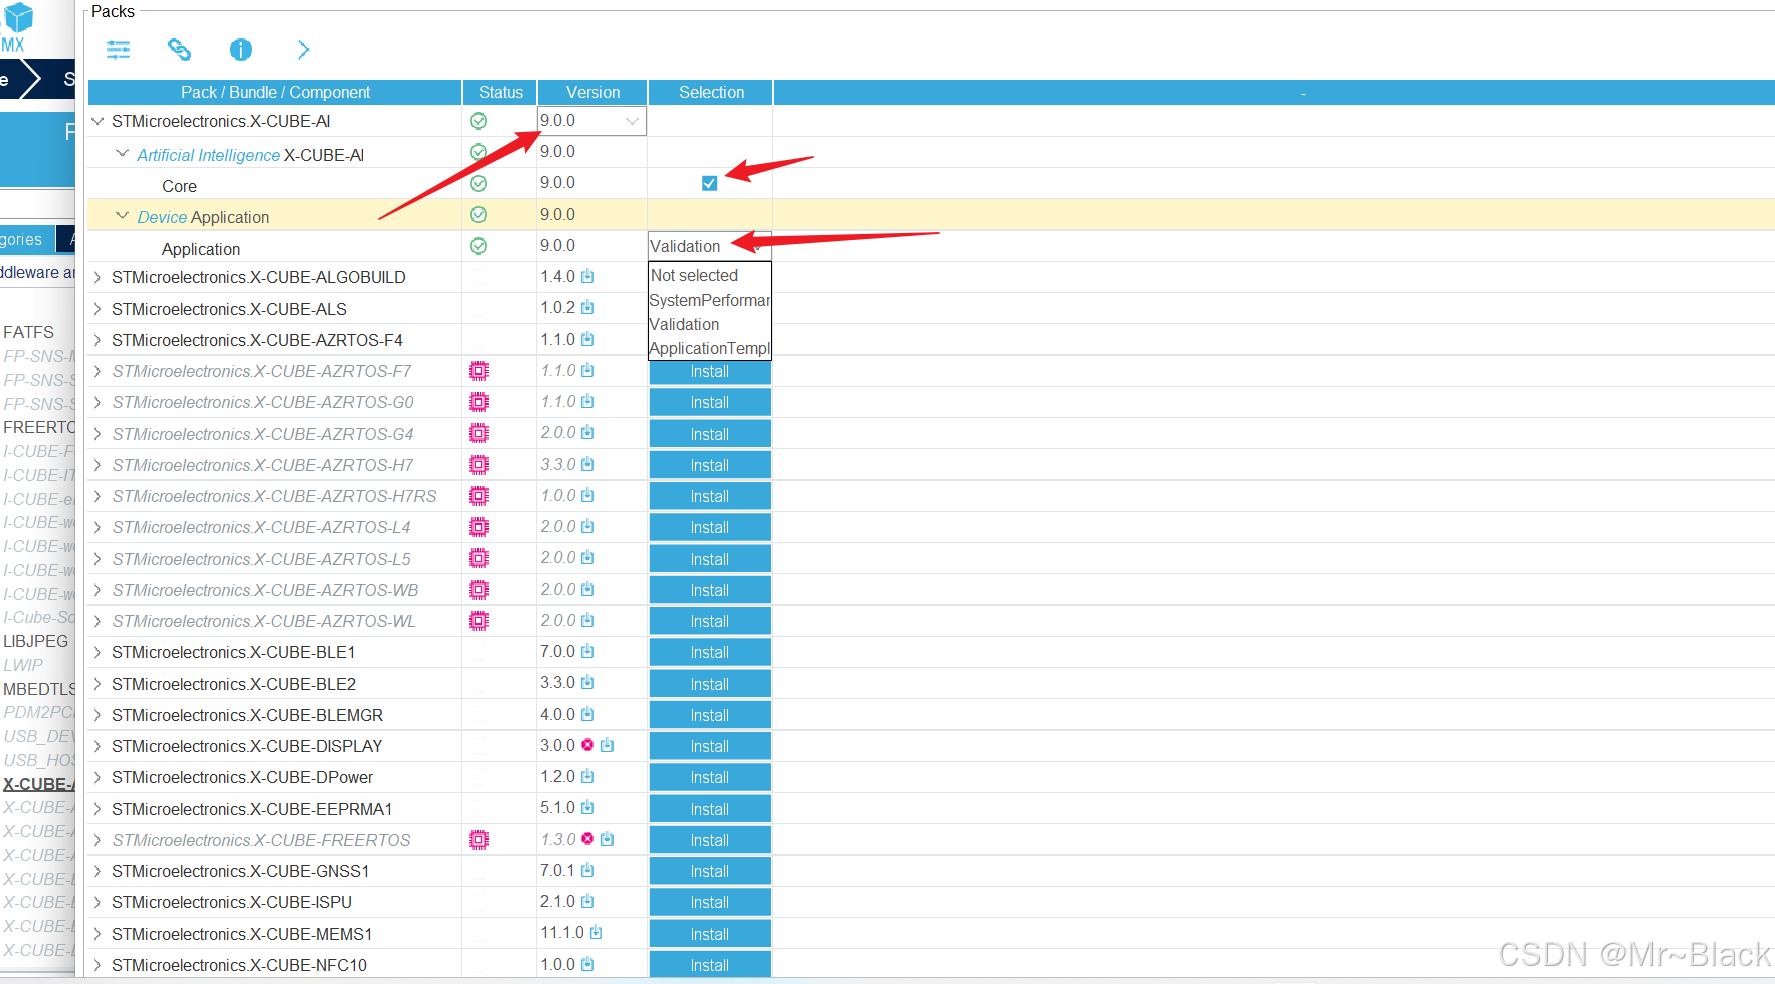The height and width of the screenshot is (984, 1775).
Task: Open the pack filter settings icon
Action: [x=119, y=49]
